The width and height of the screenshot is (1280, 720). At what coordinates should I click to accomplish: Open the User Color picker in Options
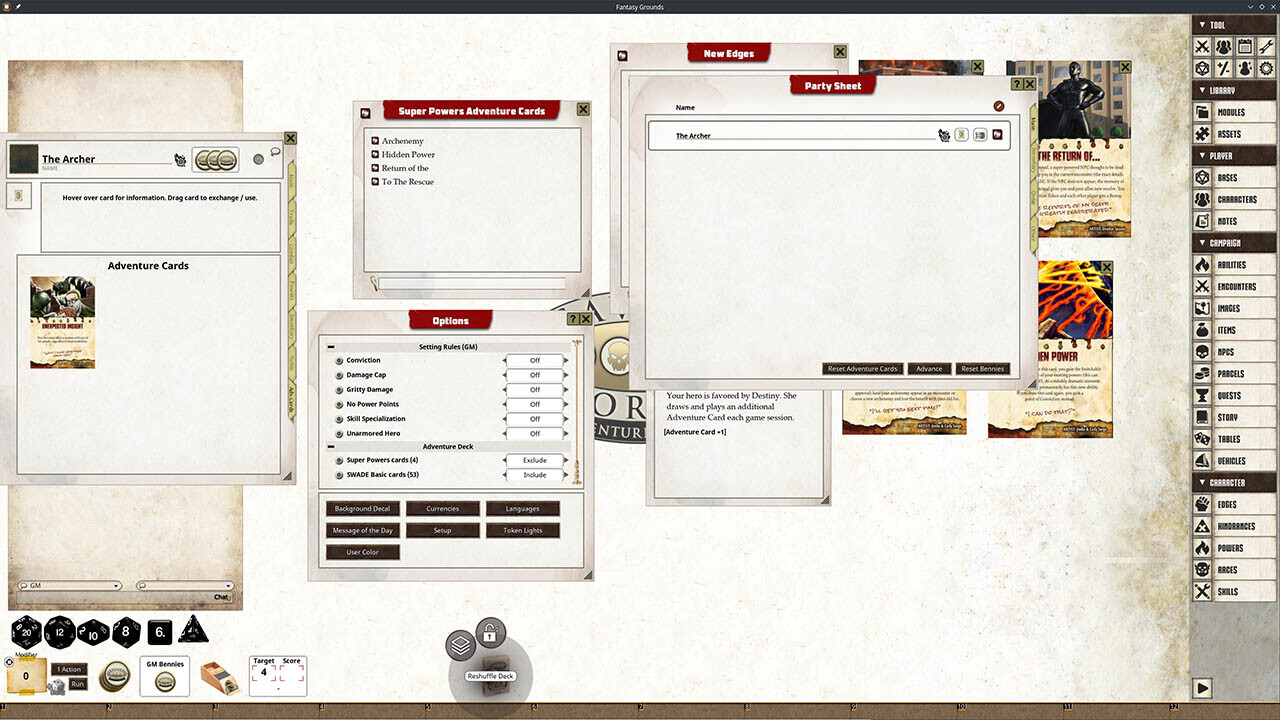(x=361, y=551)
